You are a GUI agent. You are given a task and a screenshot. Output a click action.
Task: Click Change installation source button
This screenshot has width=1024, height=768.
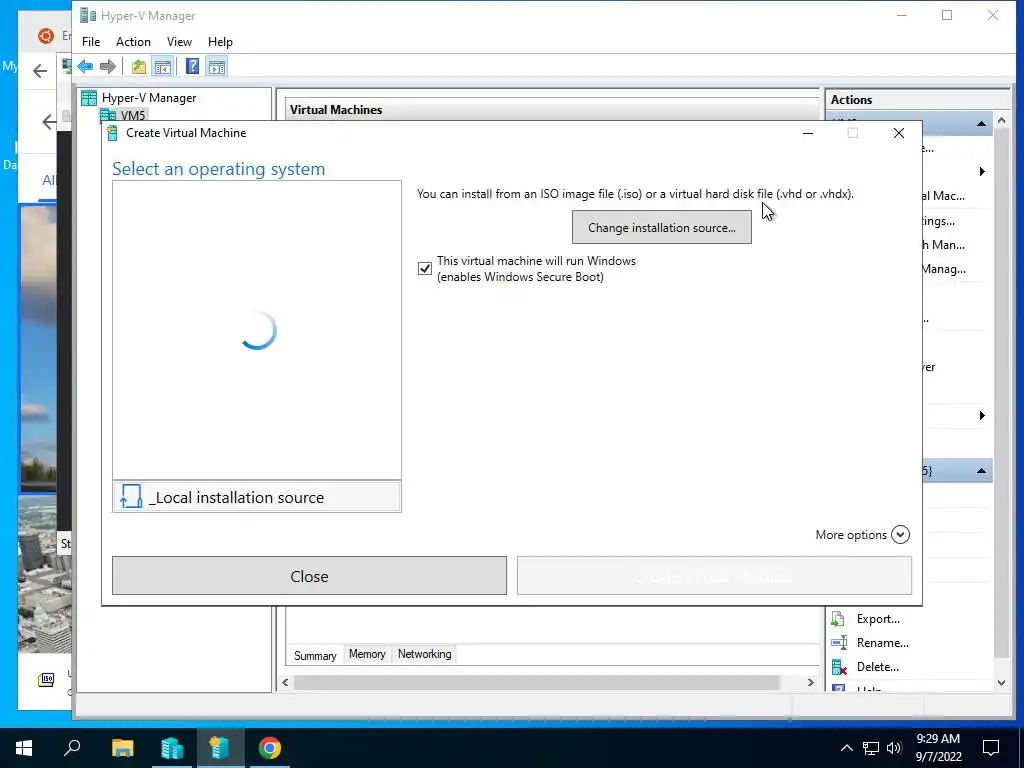(662, 227)
